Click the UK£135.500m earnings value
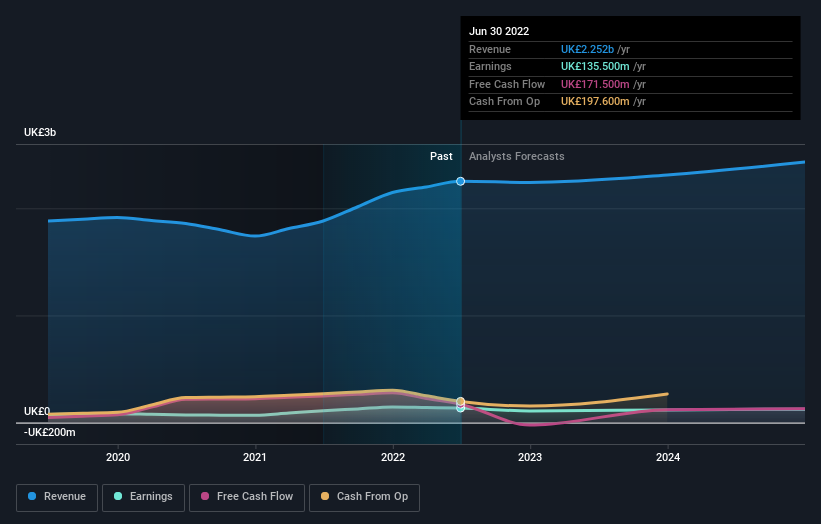 point(595,66)
